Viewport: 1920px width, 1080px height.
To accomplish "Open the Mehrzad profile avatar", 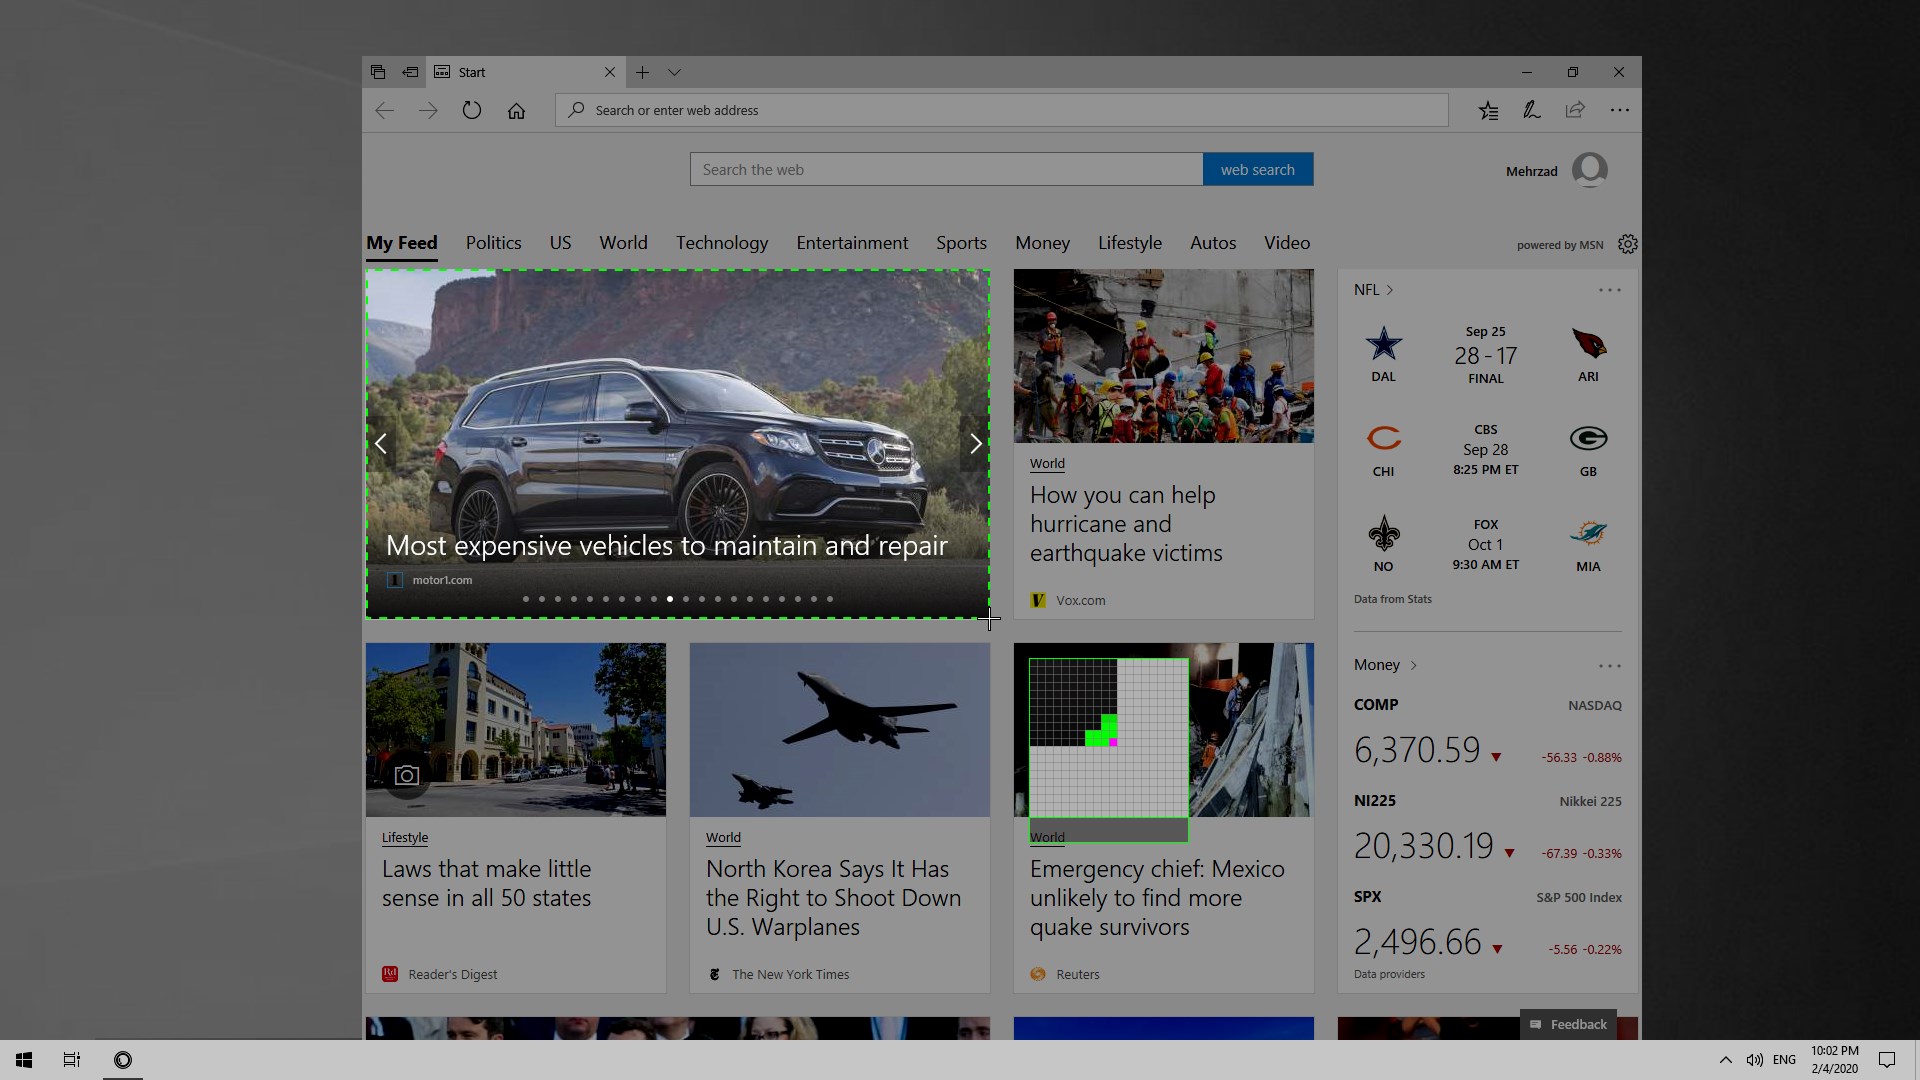I will [1589, 170].
